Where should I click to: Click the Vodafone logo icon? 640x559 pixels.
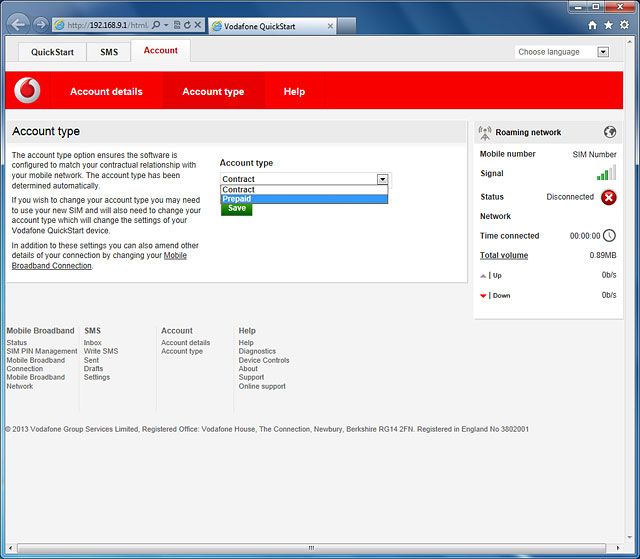pyautogui.click(x=27, y=90)
